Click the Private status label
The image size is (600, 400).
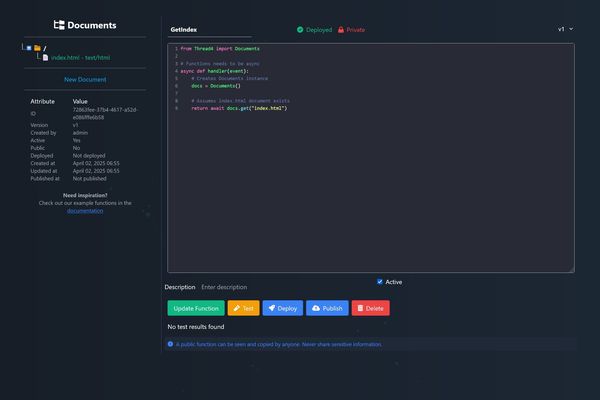pos(355,29)
